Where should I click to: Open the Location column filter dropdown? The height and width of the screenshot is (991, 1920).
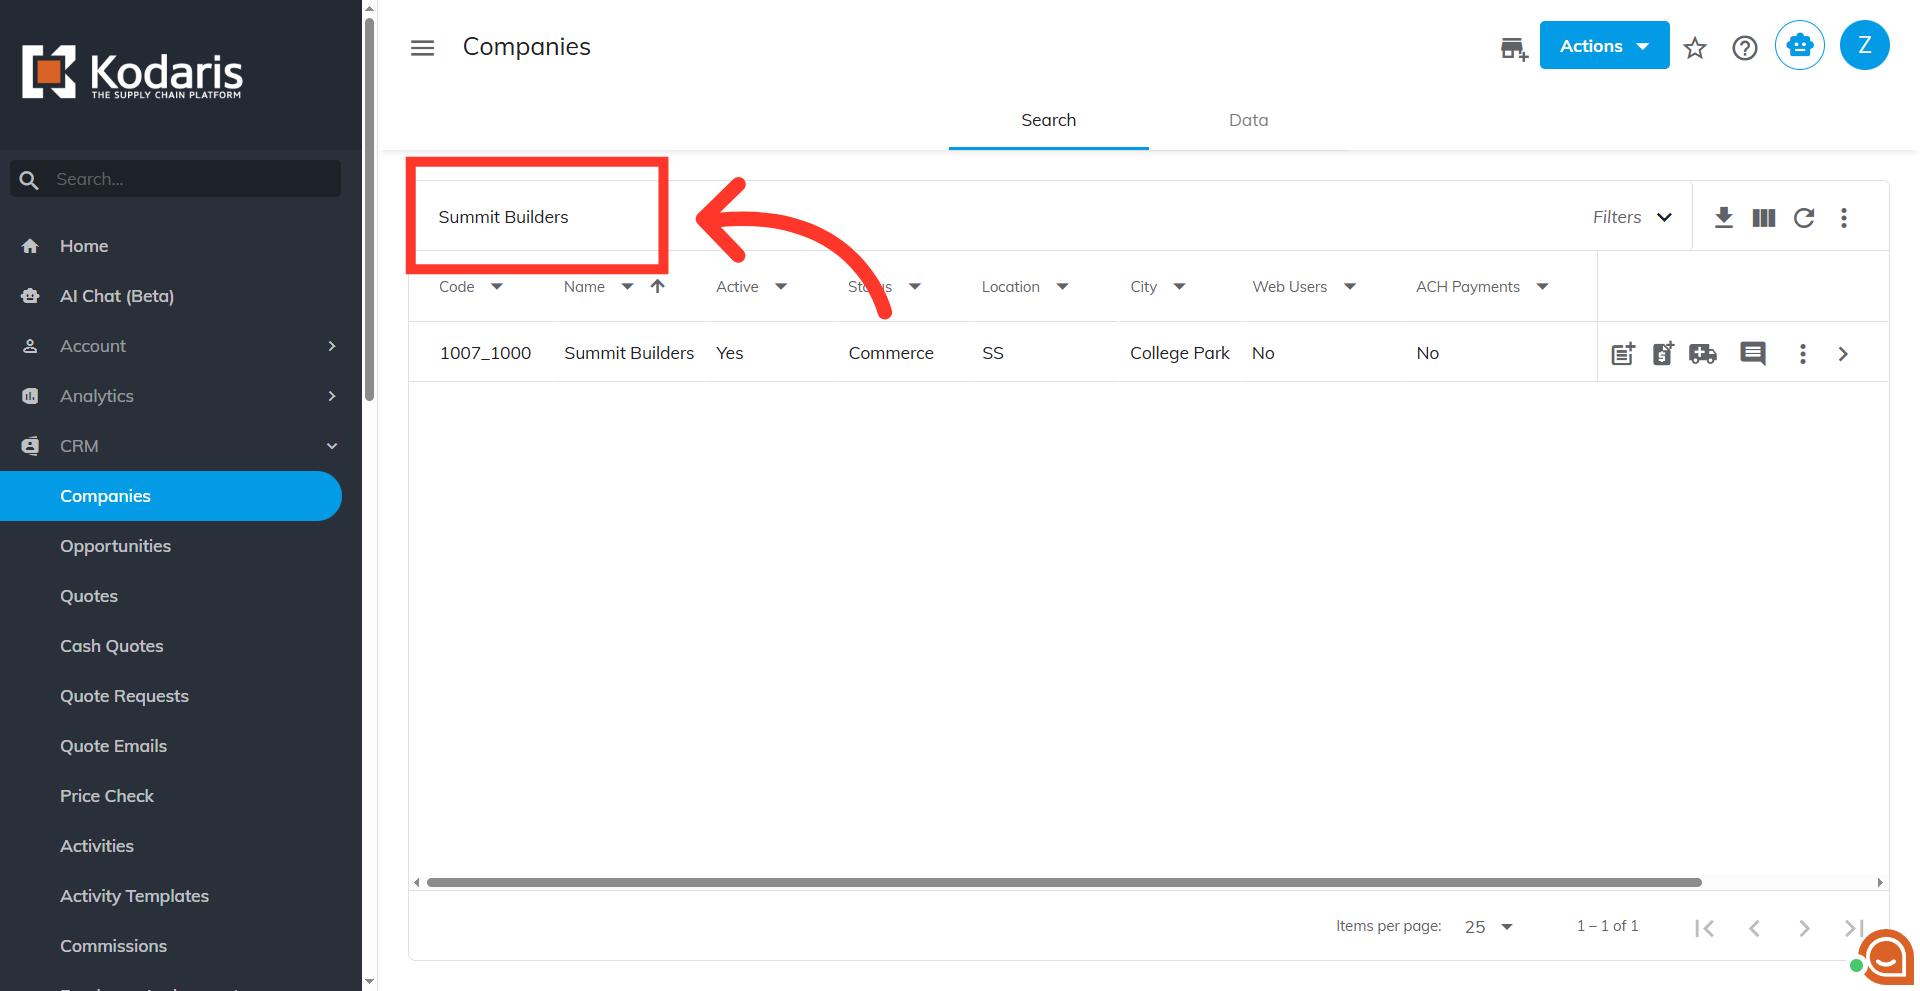[x=1062, y=287]
